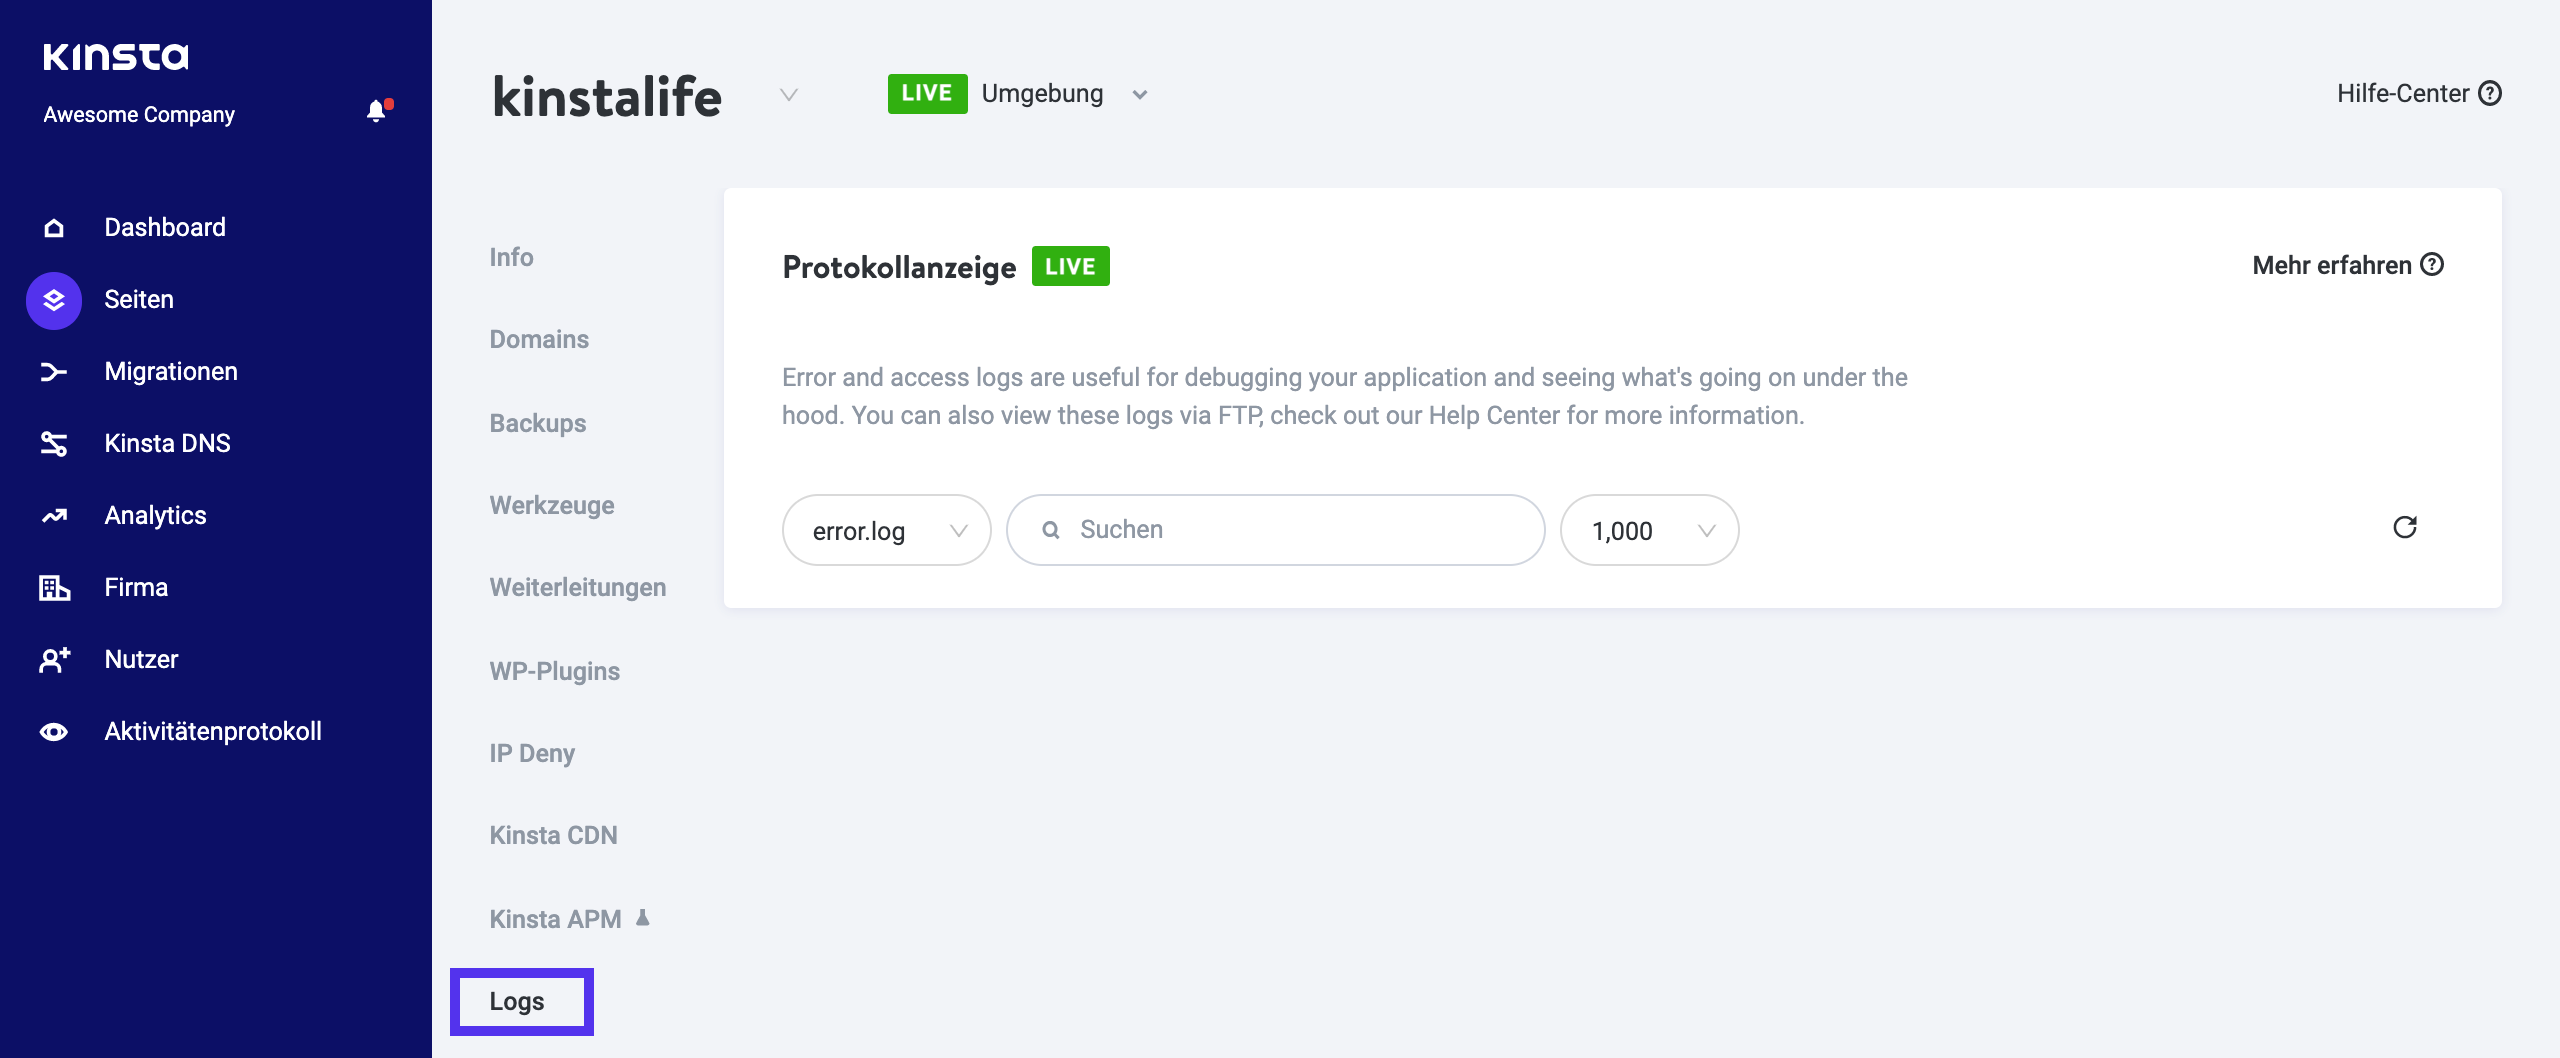This screenshot has height=1058, width=2560.
Task: Switch to the Backups tab
Action: point(538,423)
